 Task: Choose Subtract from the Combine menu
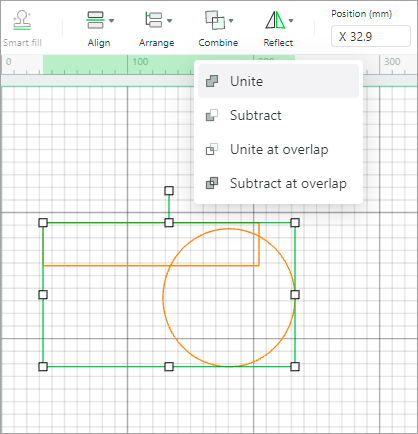(x=278, y=115)
